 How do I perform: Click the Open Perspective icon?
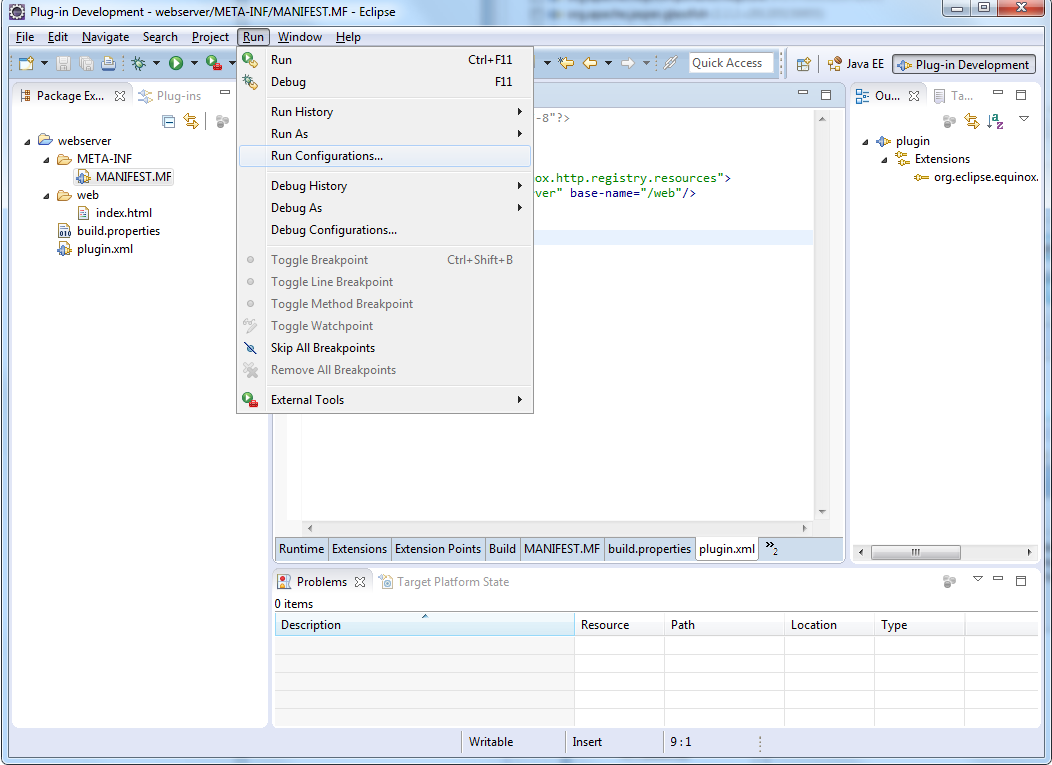point(803,64)
